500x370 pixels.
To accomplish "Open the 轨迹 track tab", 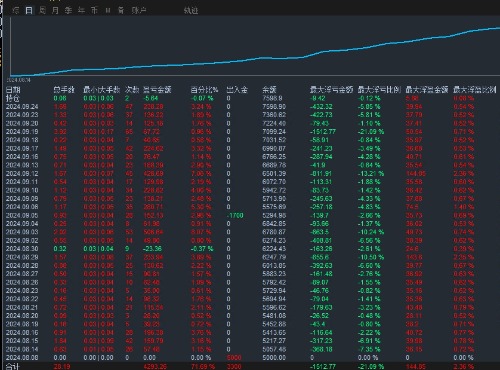I will 191,10.
